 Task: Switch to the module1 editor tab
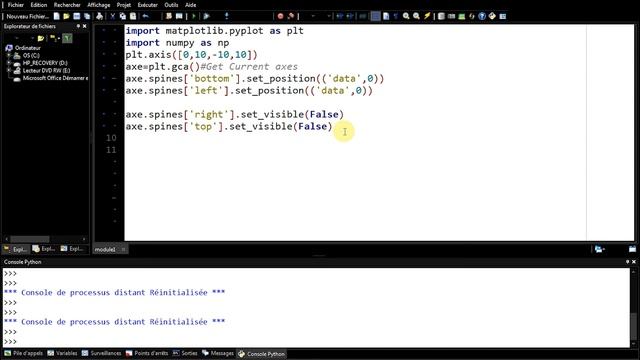105,249
